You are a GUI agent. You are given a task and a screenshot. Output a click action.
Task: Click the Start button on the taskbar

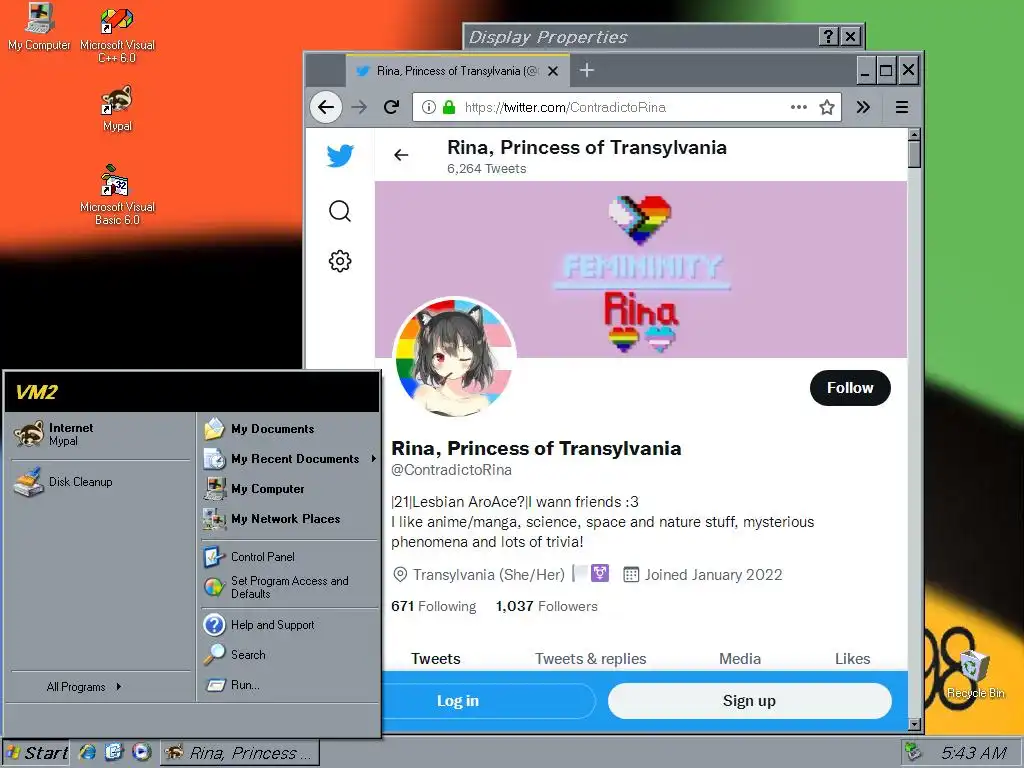38,752
